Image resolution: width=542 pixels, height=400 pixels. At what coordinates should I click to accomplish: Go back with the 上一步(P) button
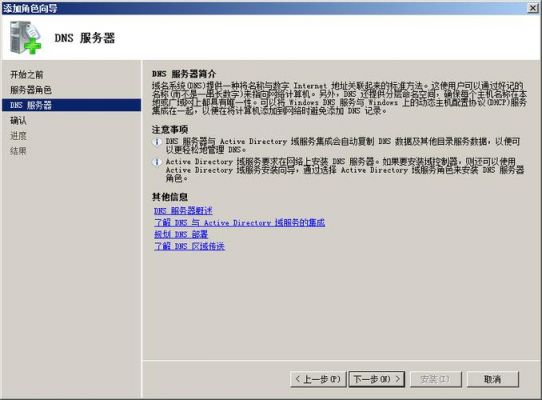(x=318, y=379)
